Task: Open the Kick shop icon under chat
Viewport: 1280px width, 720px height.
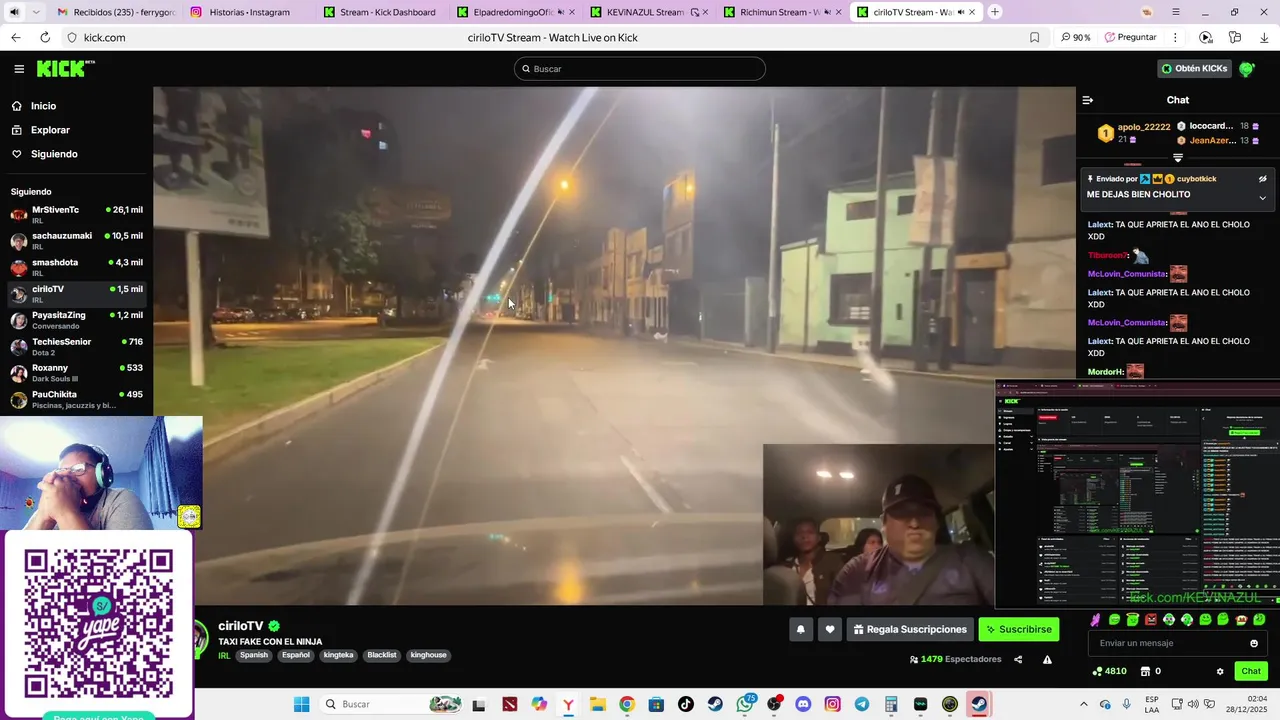Action: [x=1147, y=671]
